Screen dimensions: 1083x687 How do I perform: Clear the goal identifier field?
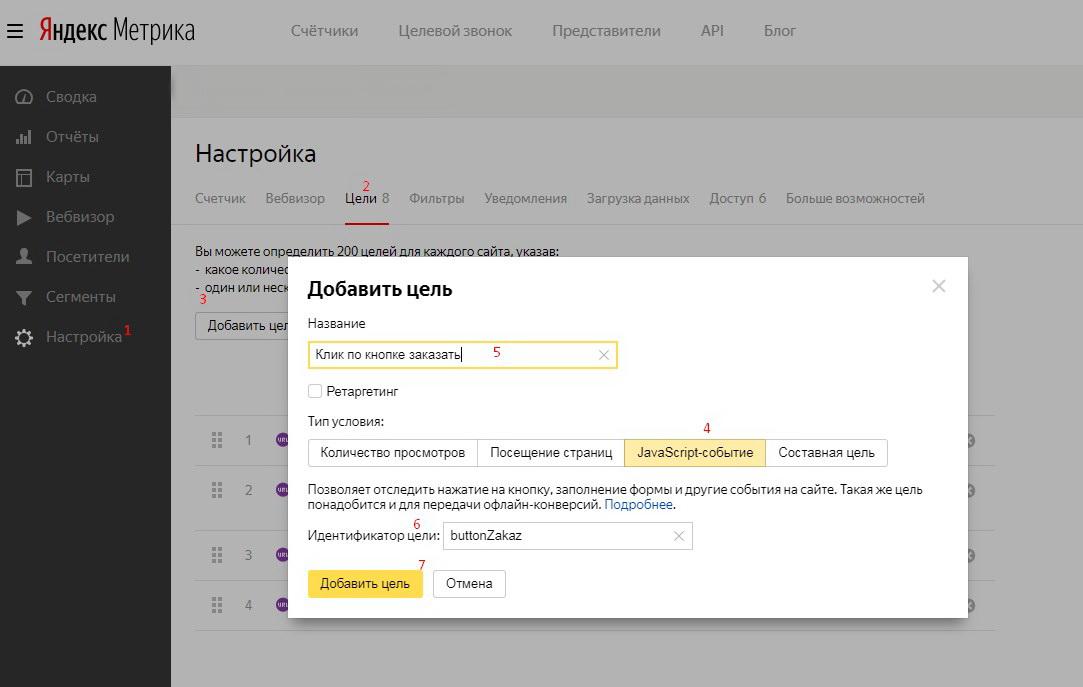679,536
